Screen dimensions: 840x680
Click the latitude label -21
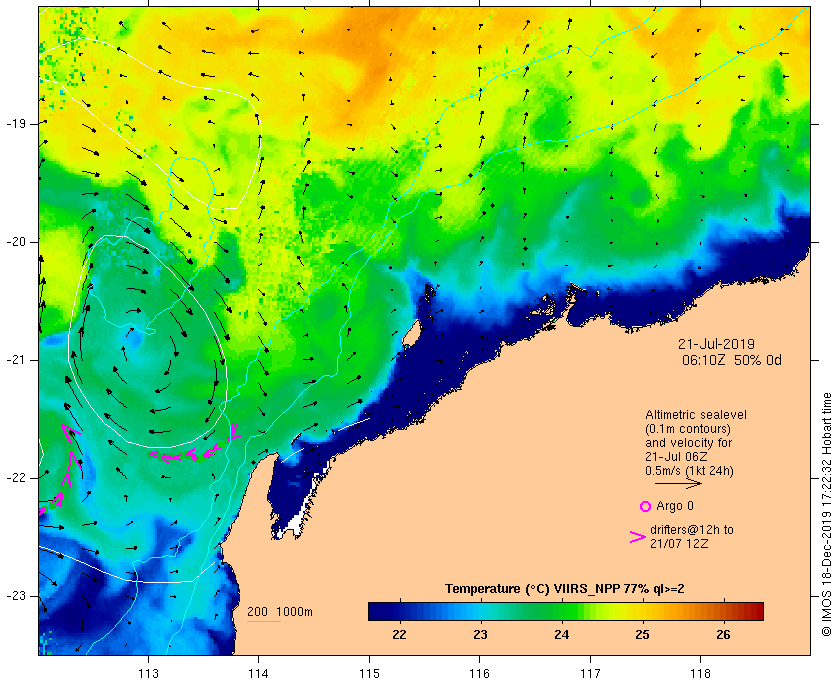[x=16, y=360]
